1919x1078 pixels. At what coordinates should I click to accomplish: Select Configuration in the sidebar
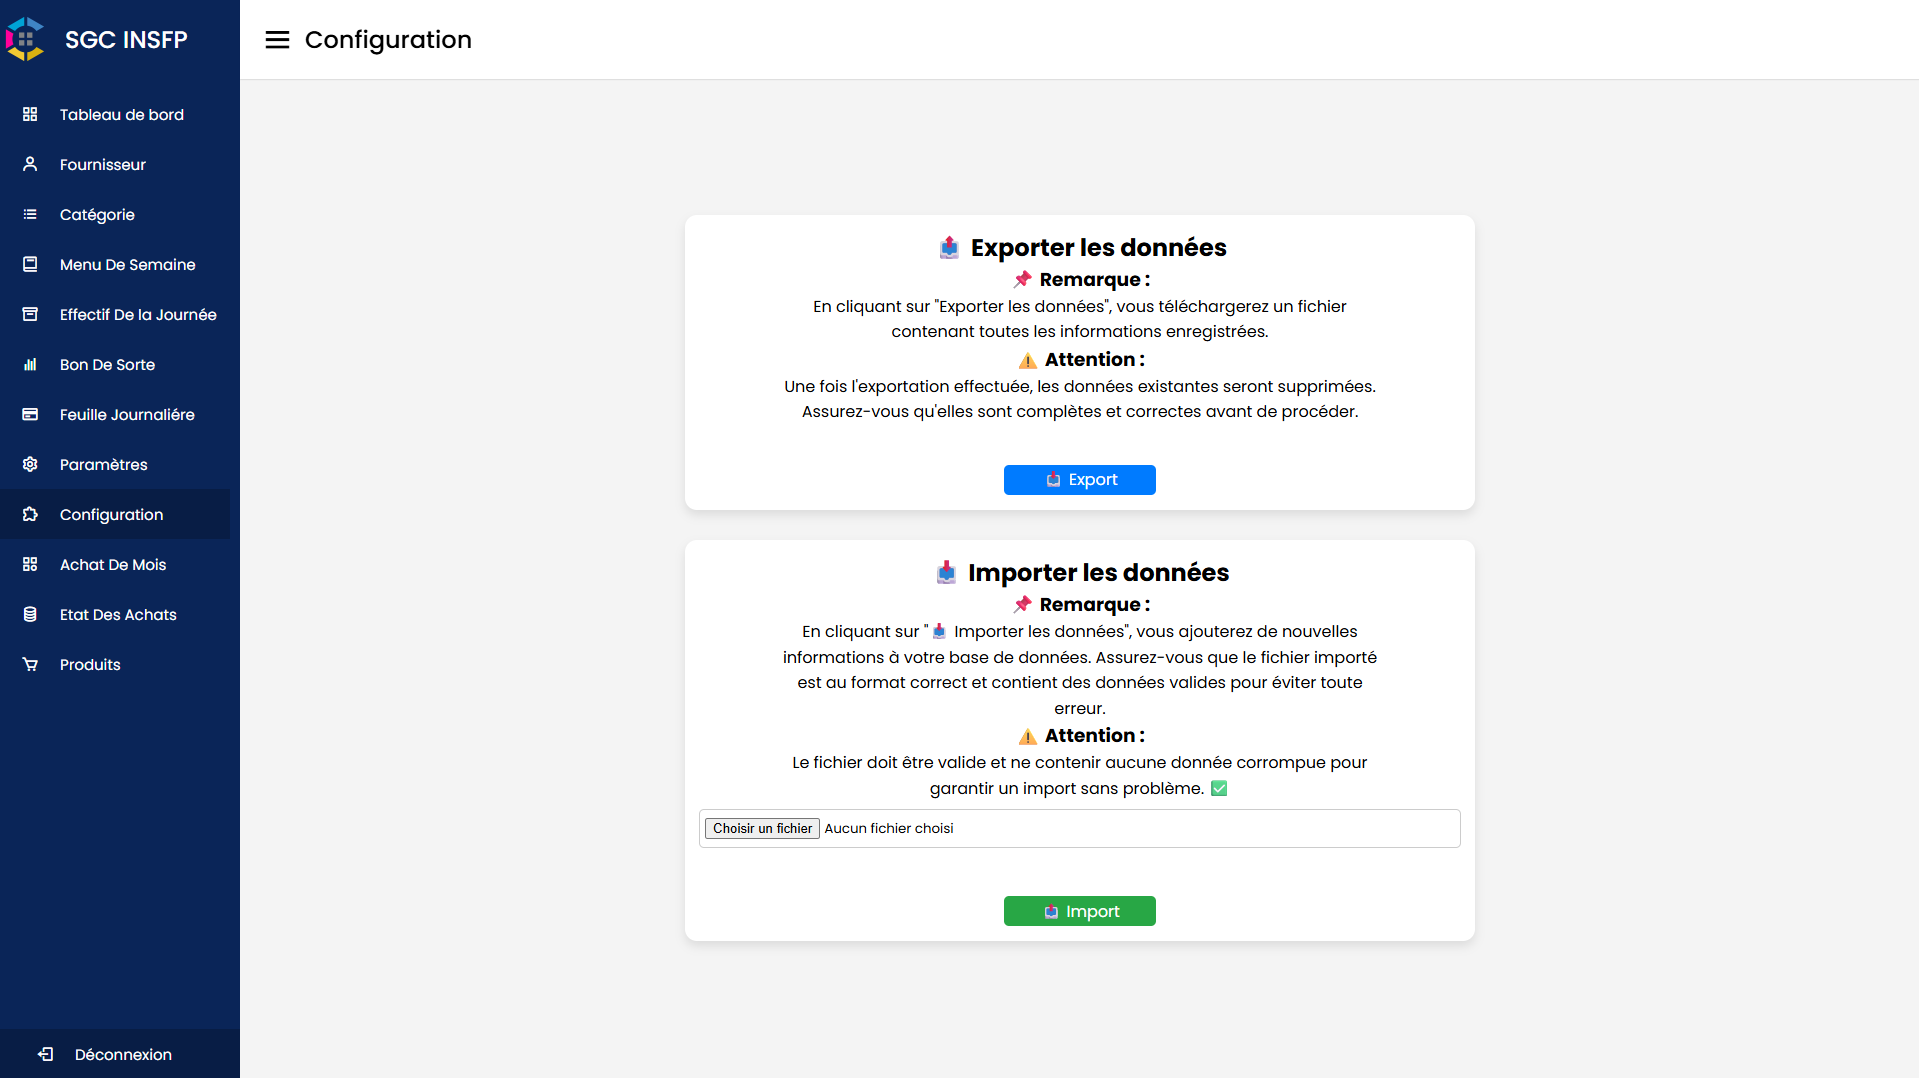[x=111, y=514]
